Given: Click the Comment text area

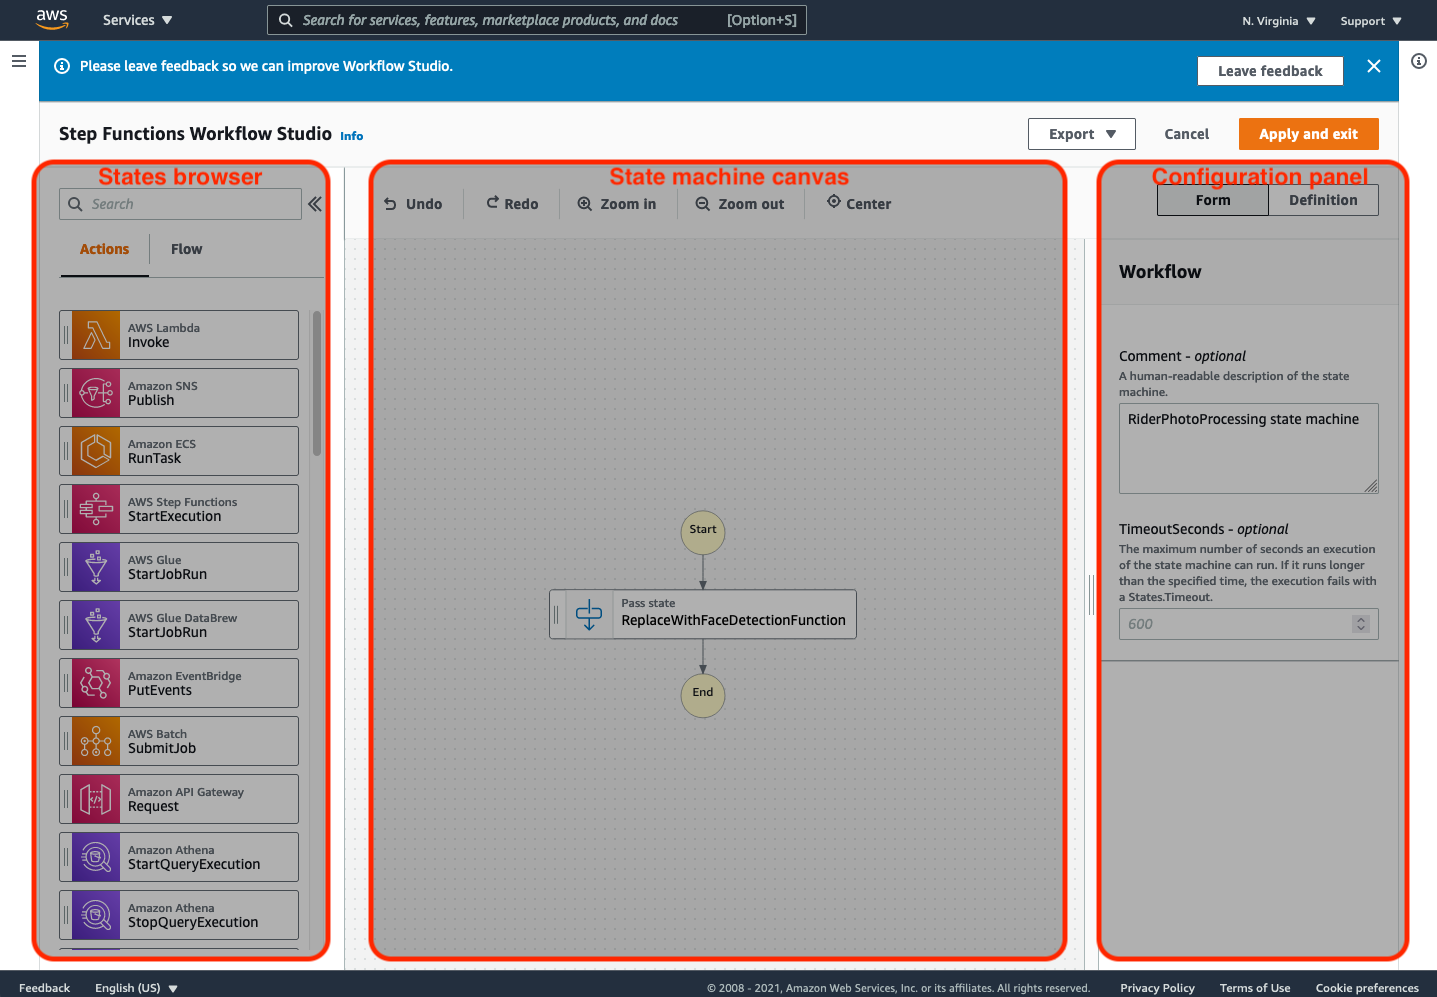Looking at the screenshot, I should 1248,448.
